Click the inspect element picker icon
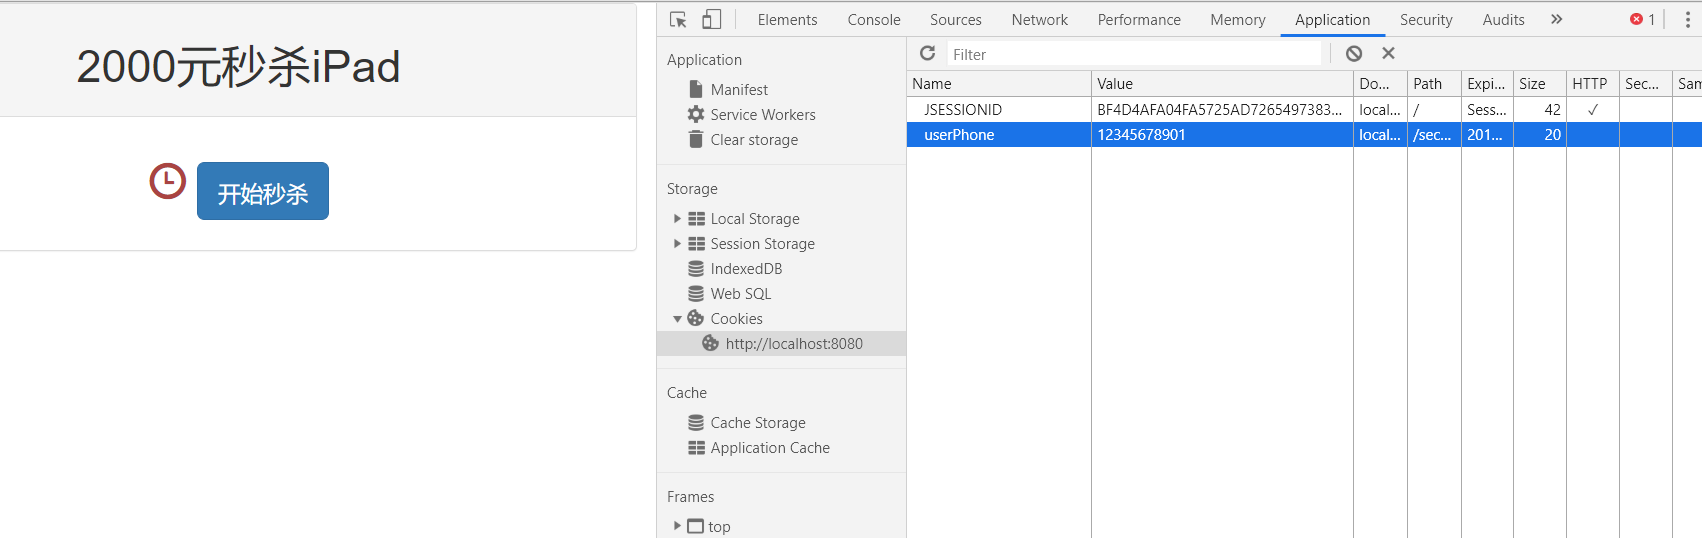 (678, 20)
